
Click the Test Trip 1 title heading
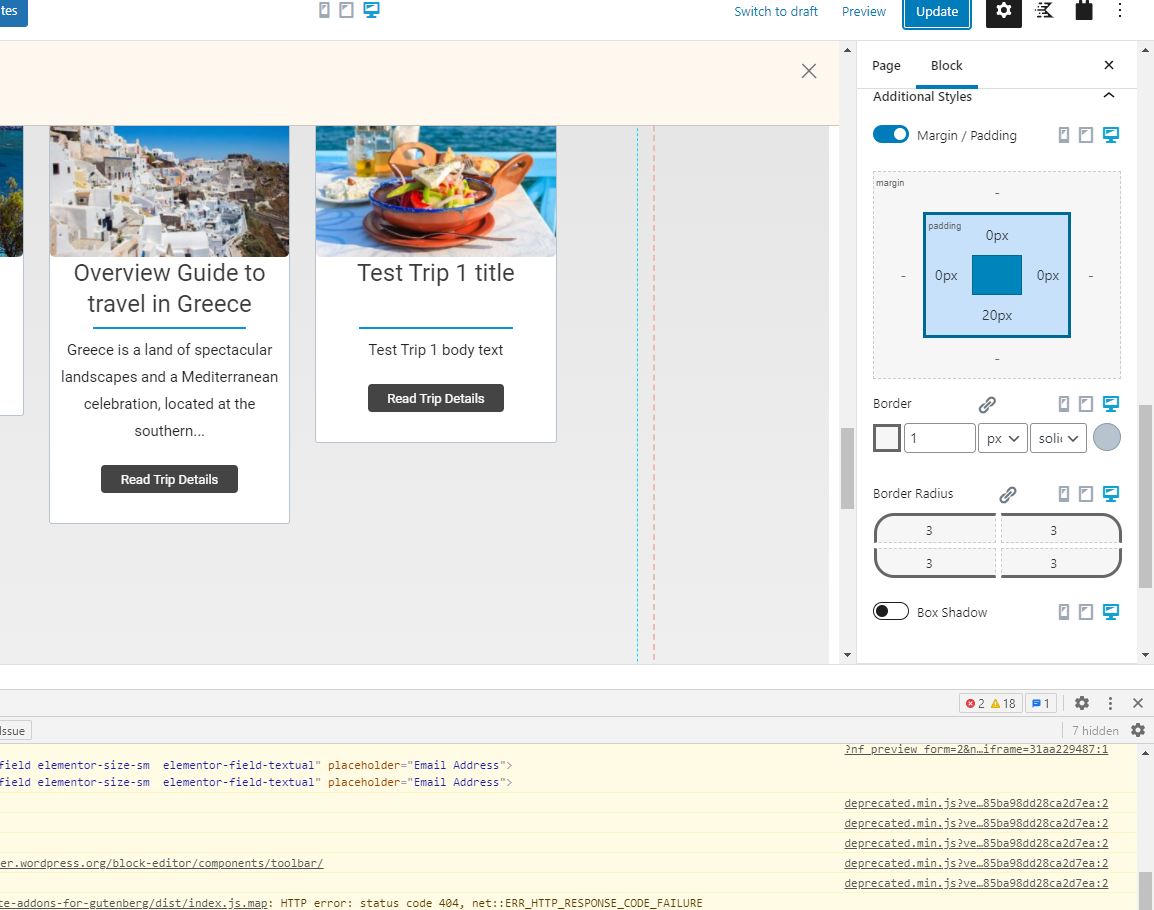click(x=436, y=272)
